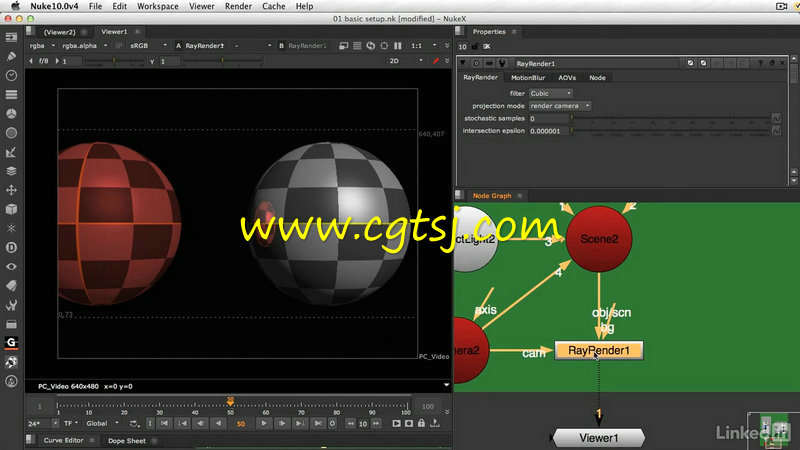Open the Particles nodes icon
800x450 pixels.
pos(11,228)
